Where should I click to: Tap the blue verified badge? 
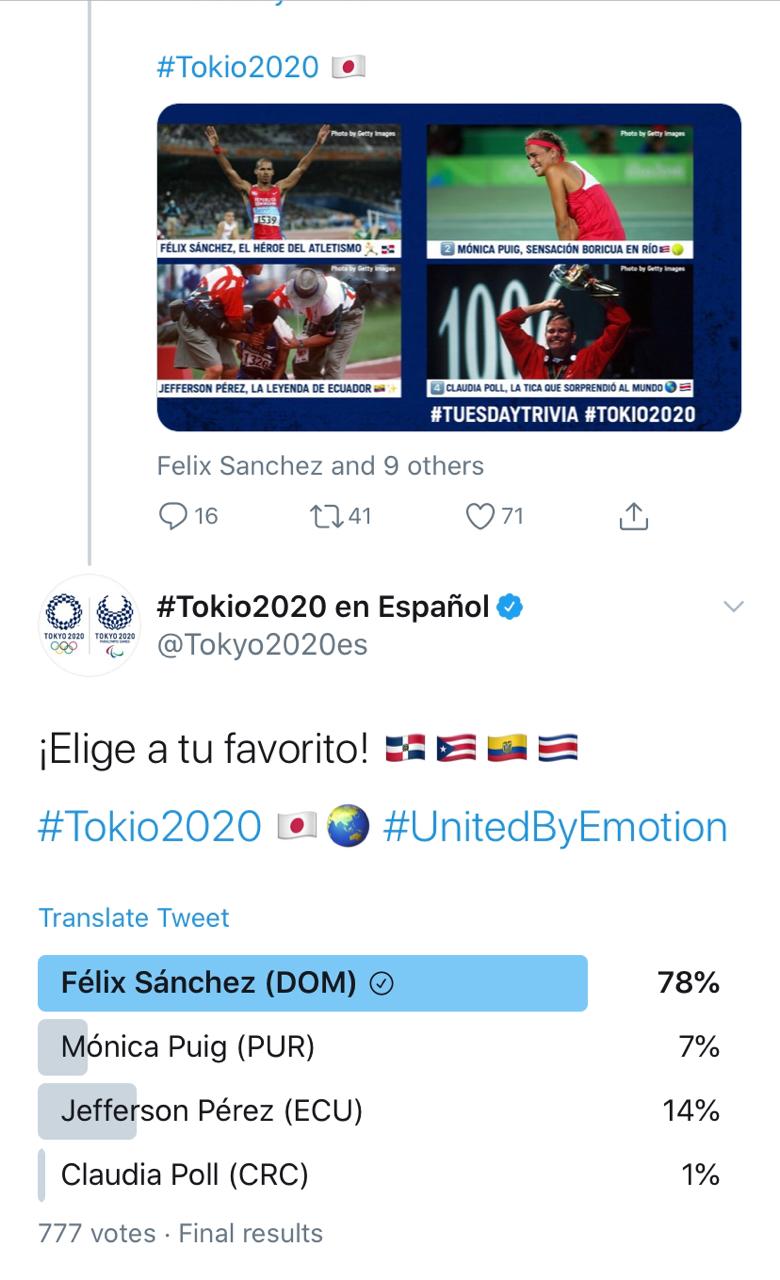click(511, 607)
